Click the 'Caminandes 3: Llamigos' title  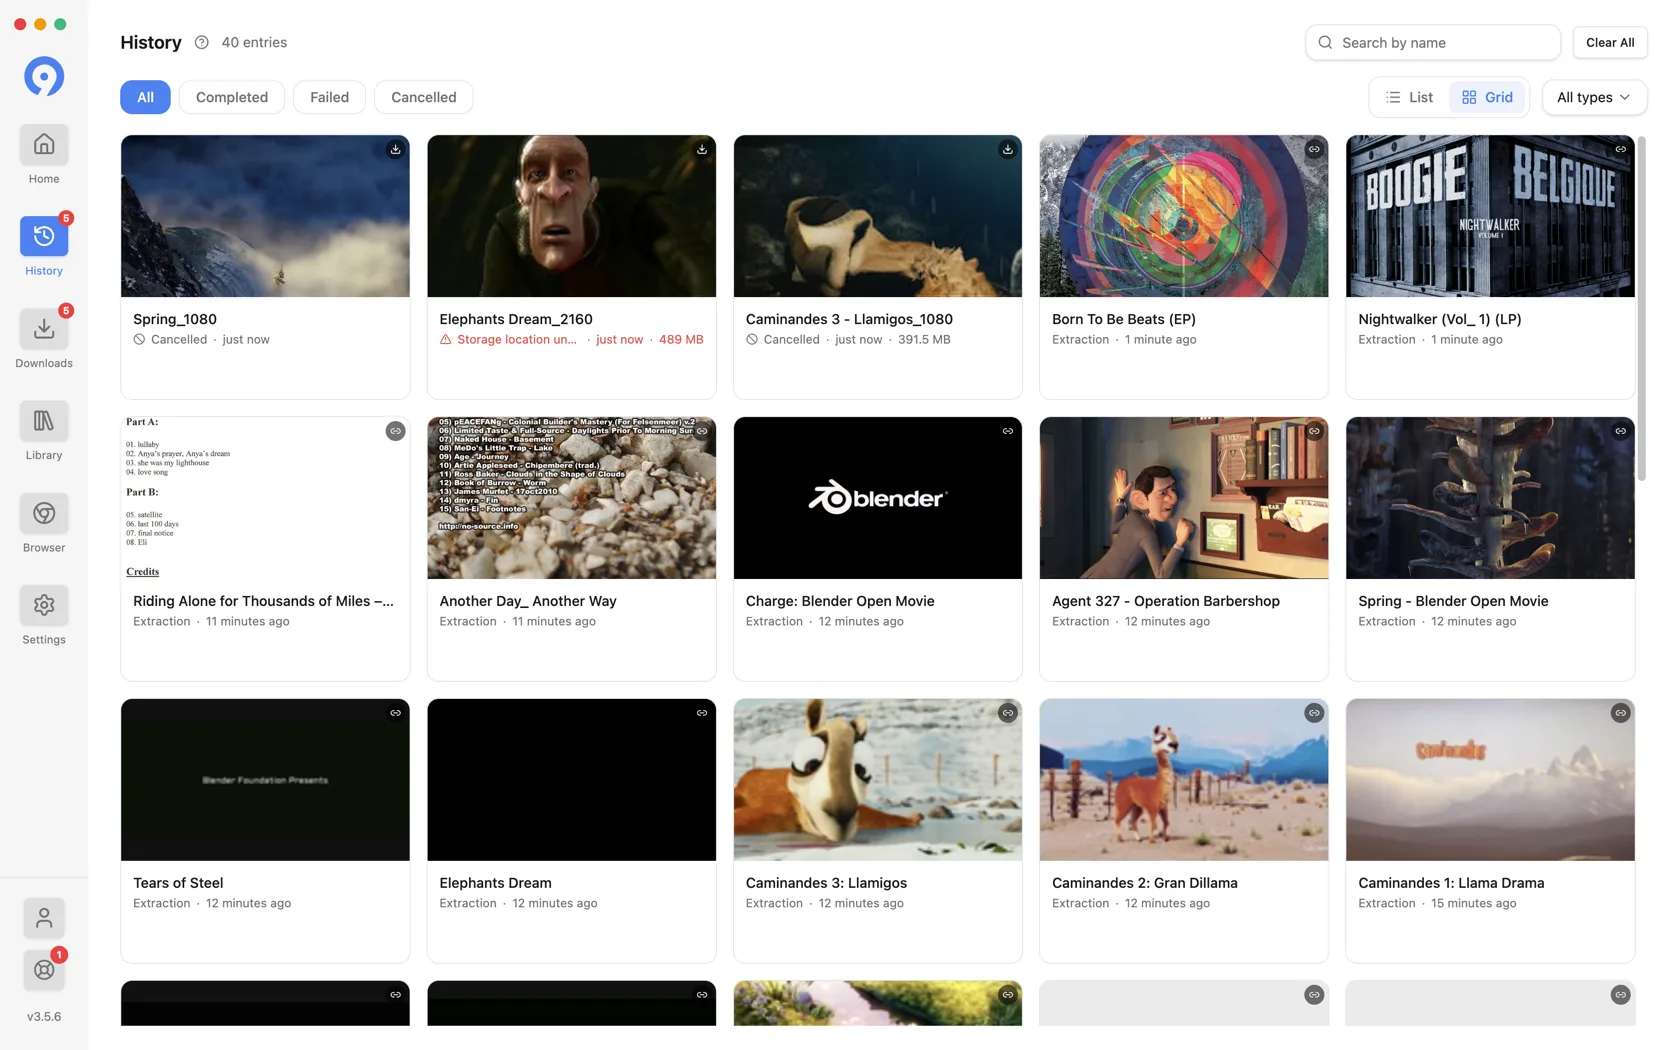click(826, 883)
